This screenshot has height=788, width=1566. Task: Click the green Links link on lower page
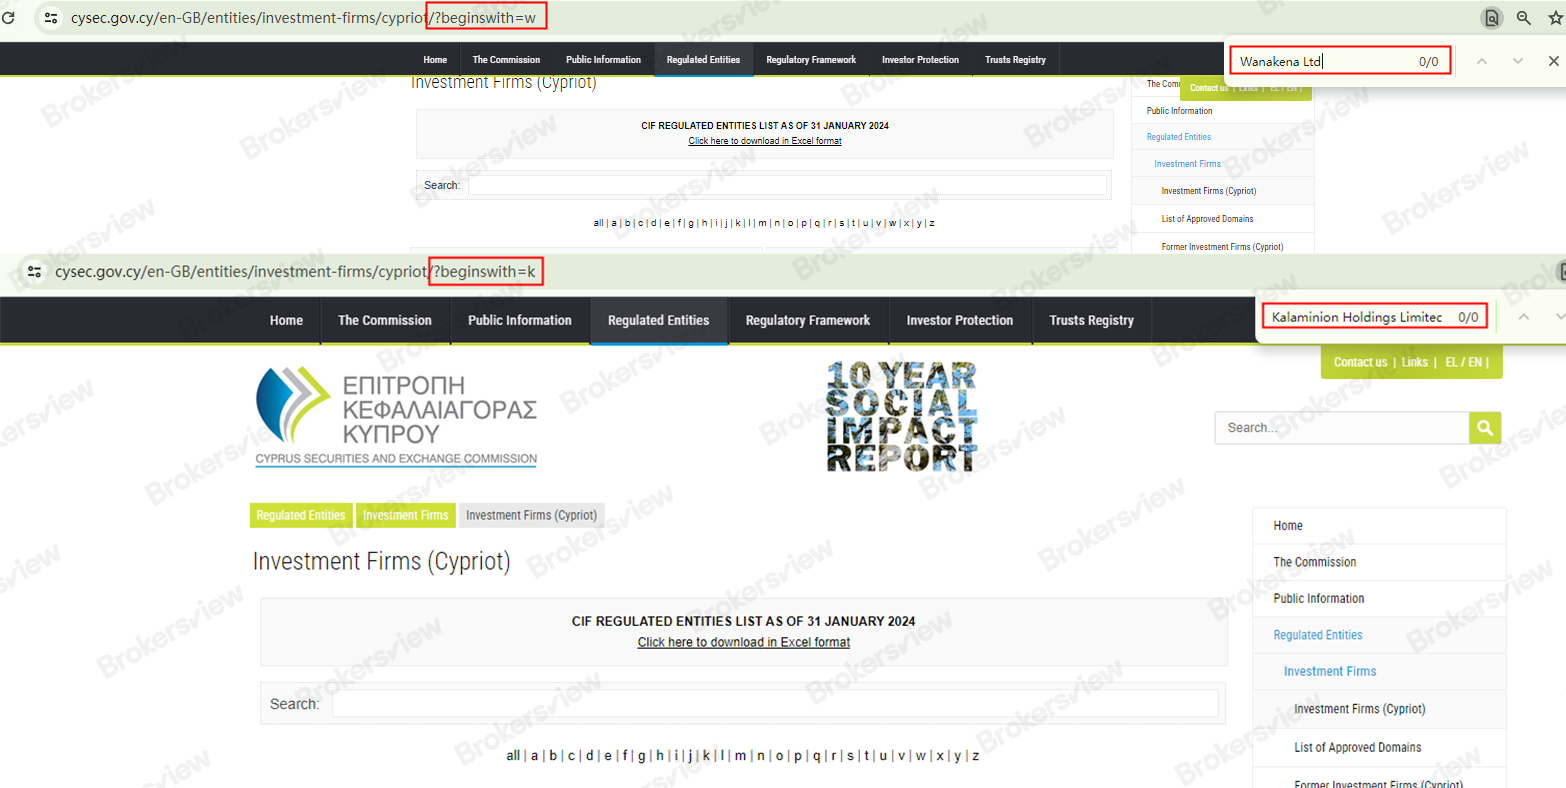tap(1414, 362)
